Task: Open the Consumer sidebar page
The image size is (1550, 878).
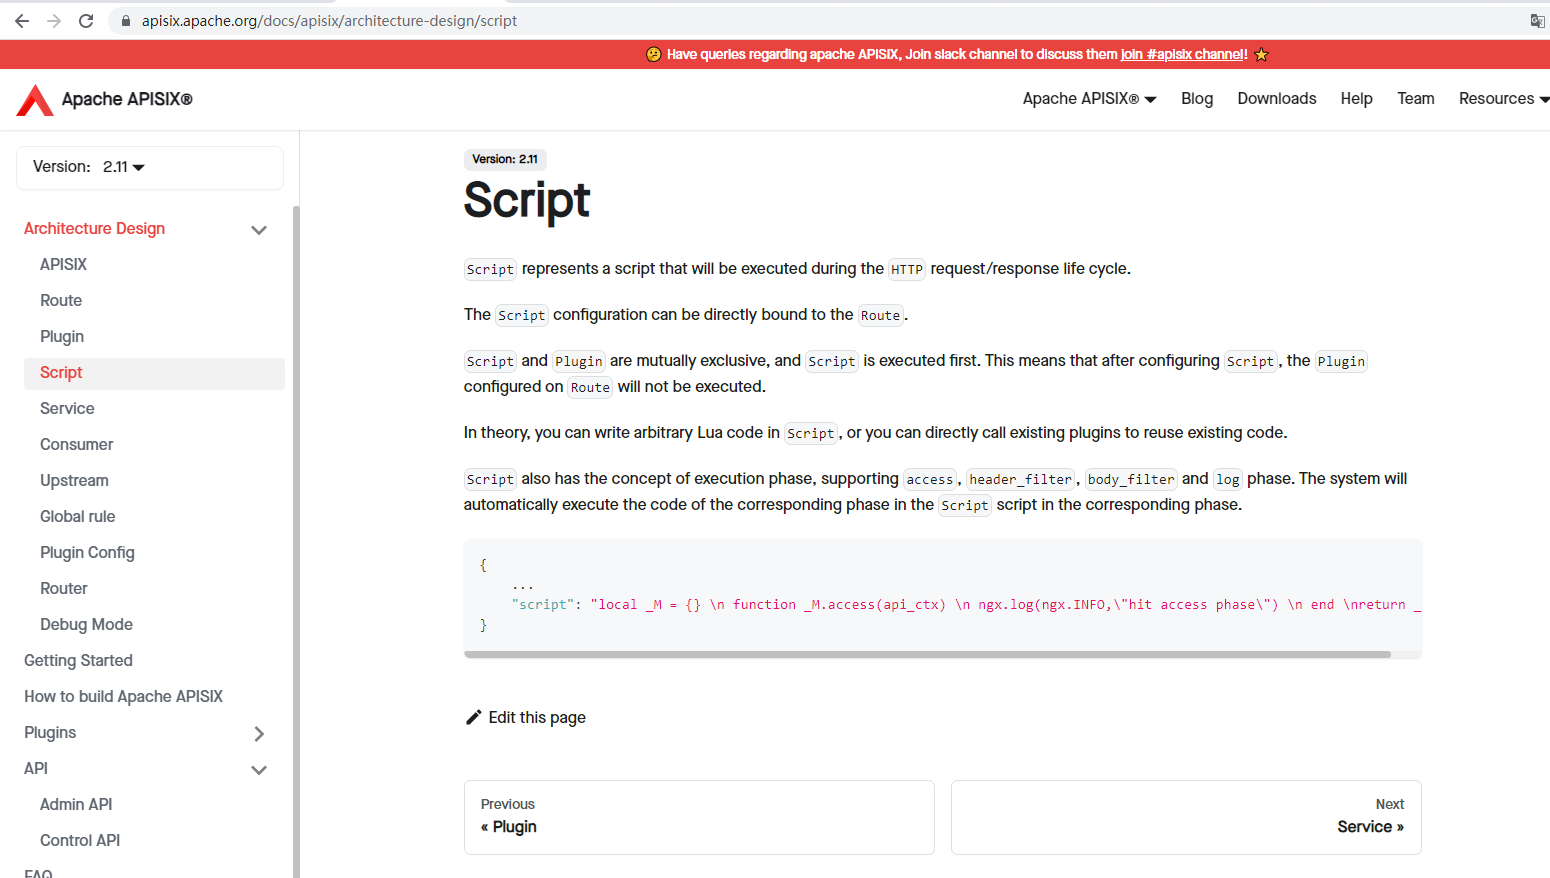Action: 76,444
